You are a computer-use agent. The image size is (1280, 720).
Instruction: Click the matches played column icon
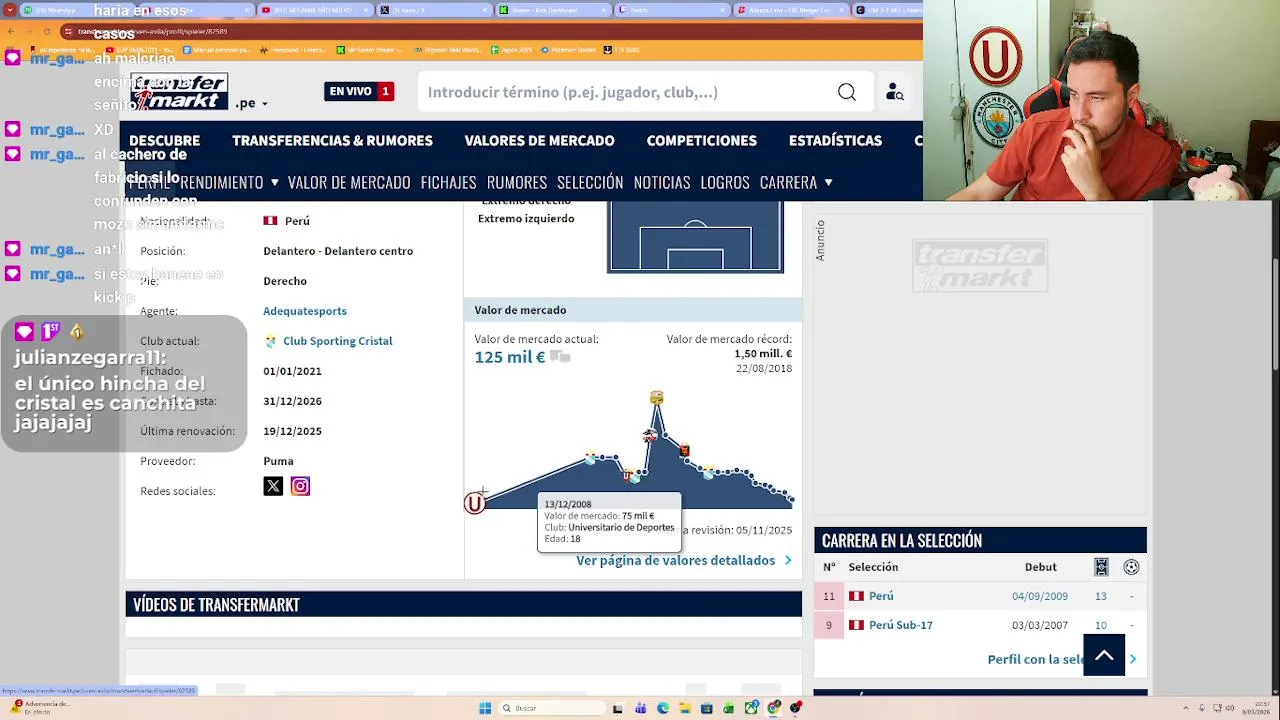(x=1101, y=567)
